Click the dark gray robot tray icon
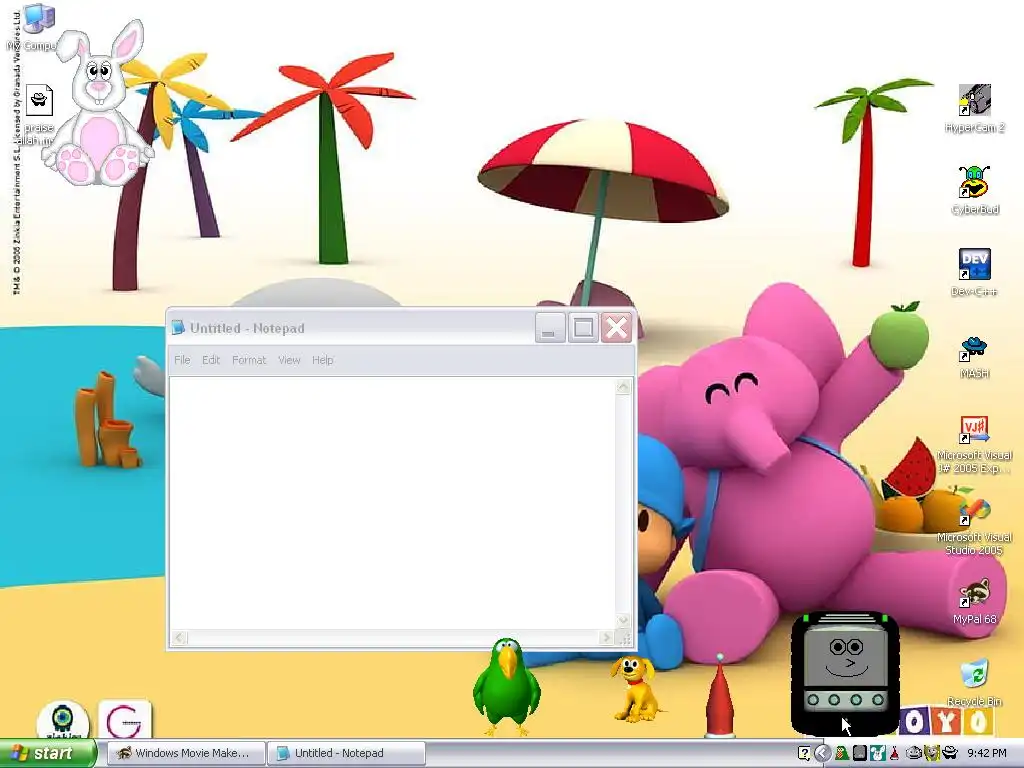Viewport: 1024px width, 768px height. [x=860, y=753]
